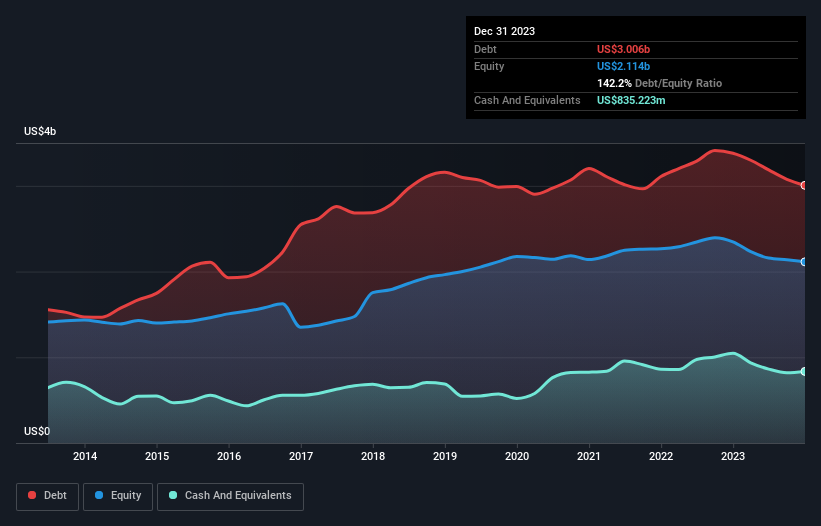Screen dimensions: 821x526
Task: Click the US$835.223m cash value
Action: point(631,100)
